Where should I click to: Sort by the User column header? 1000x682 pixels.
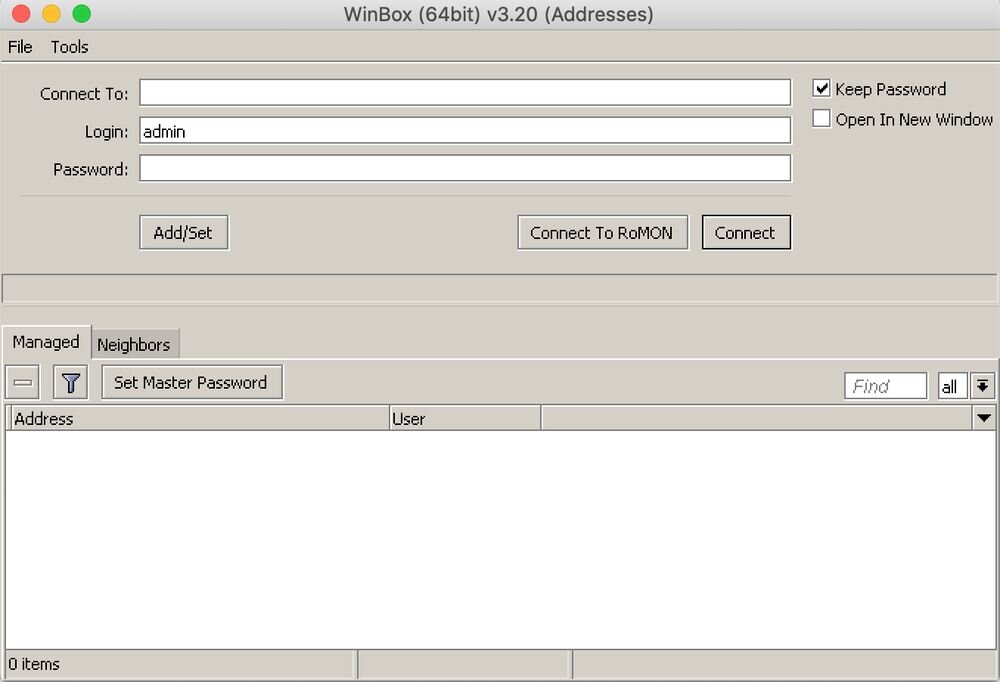coord(465,419)
